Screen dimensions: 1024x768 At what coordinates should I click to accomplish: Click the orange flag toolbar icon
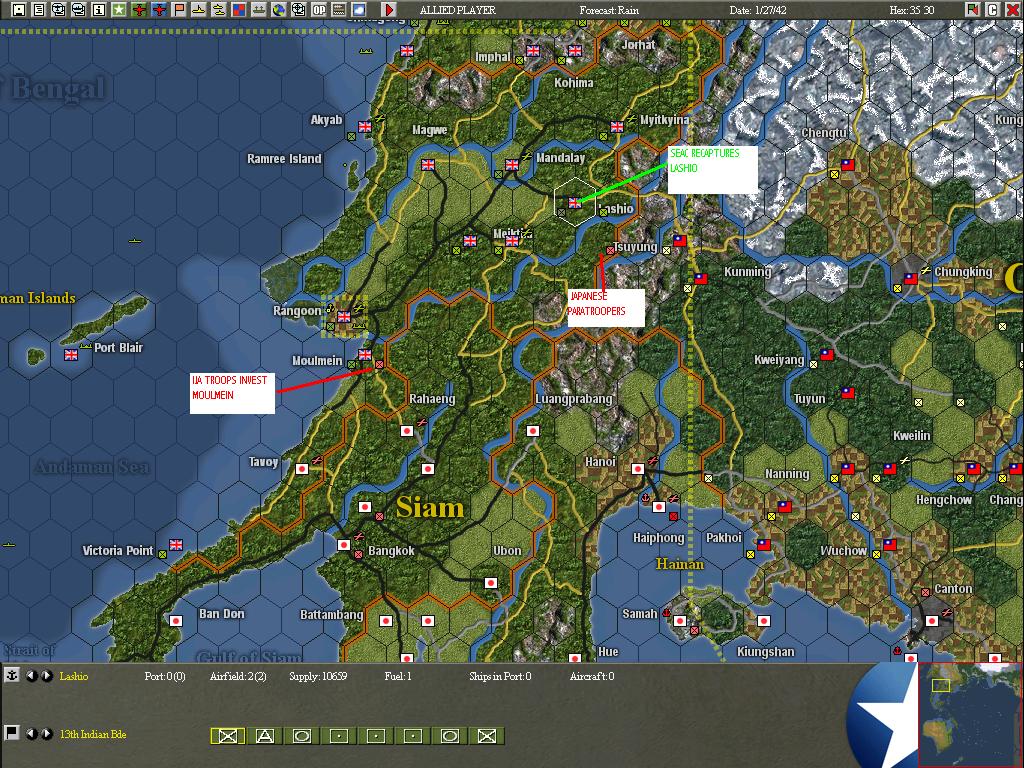[179, 10]
